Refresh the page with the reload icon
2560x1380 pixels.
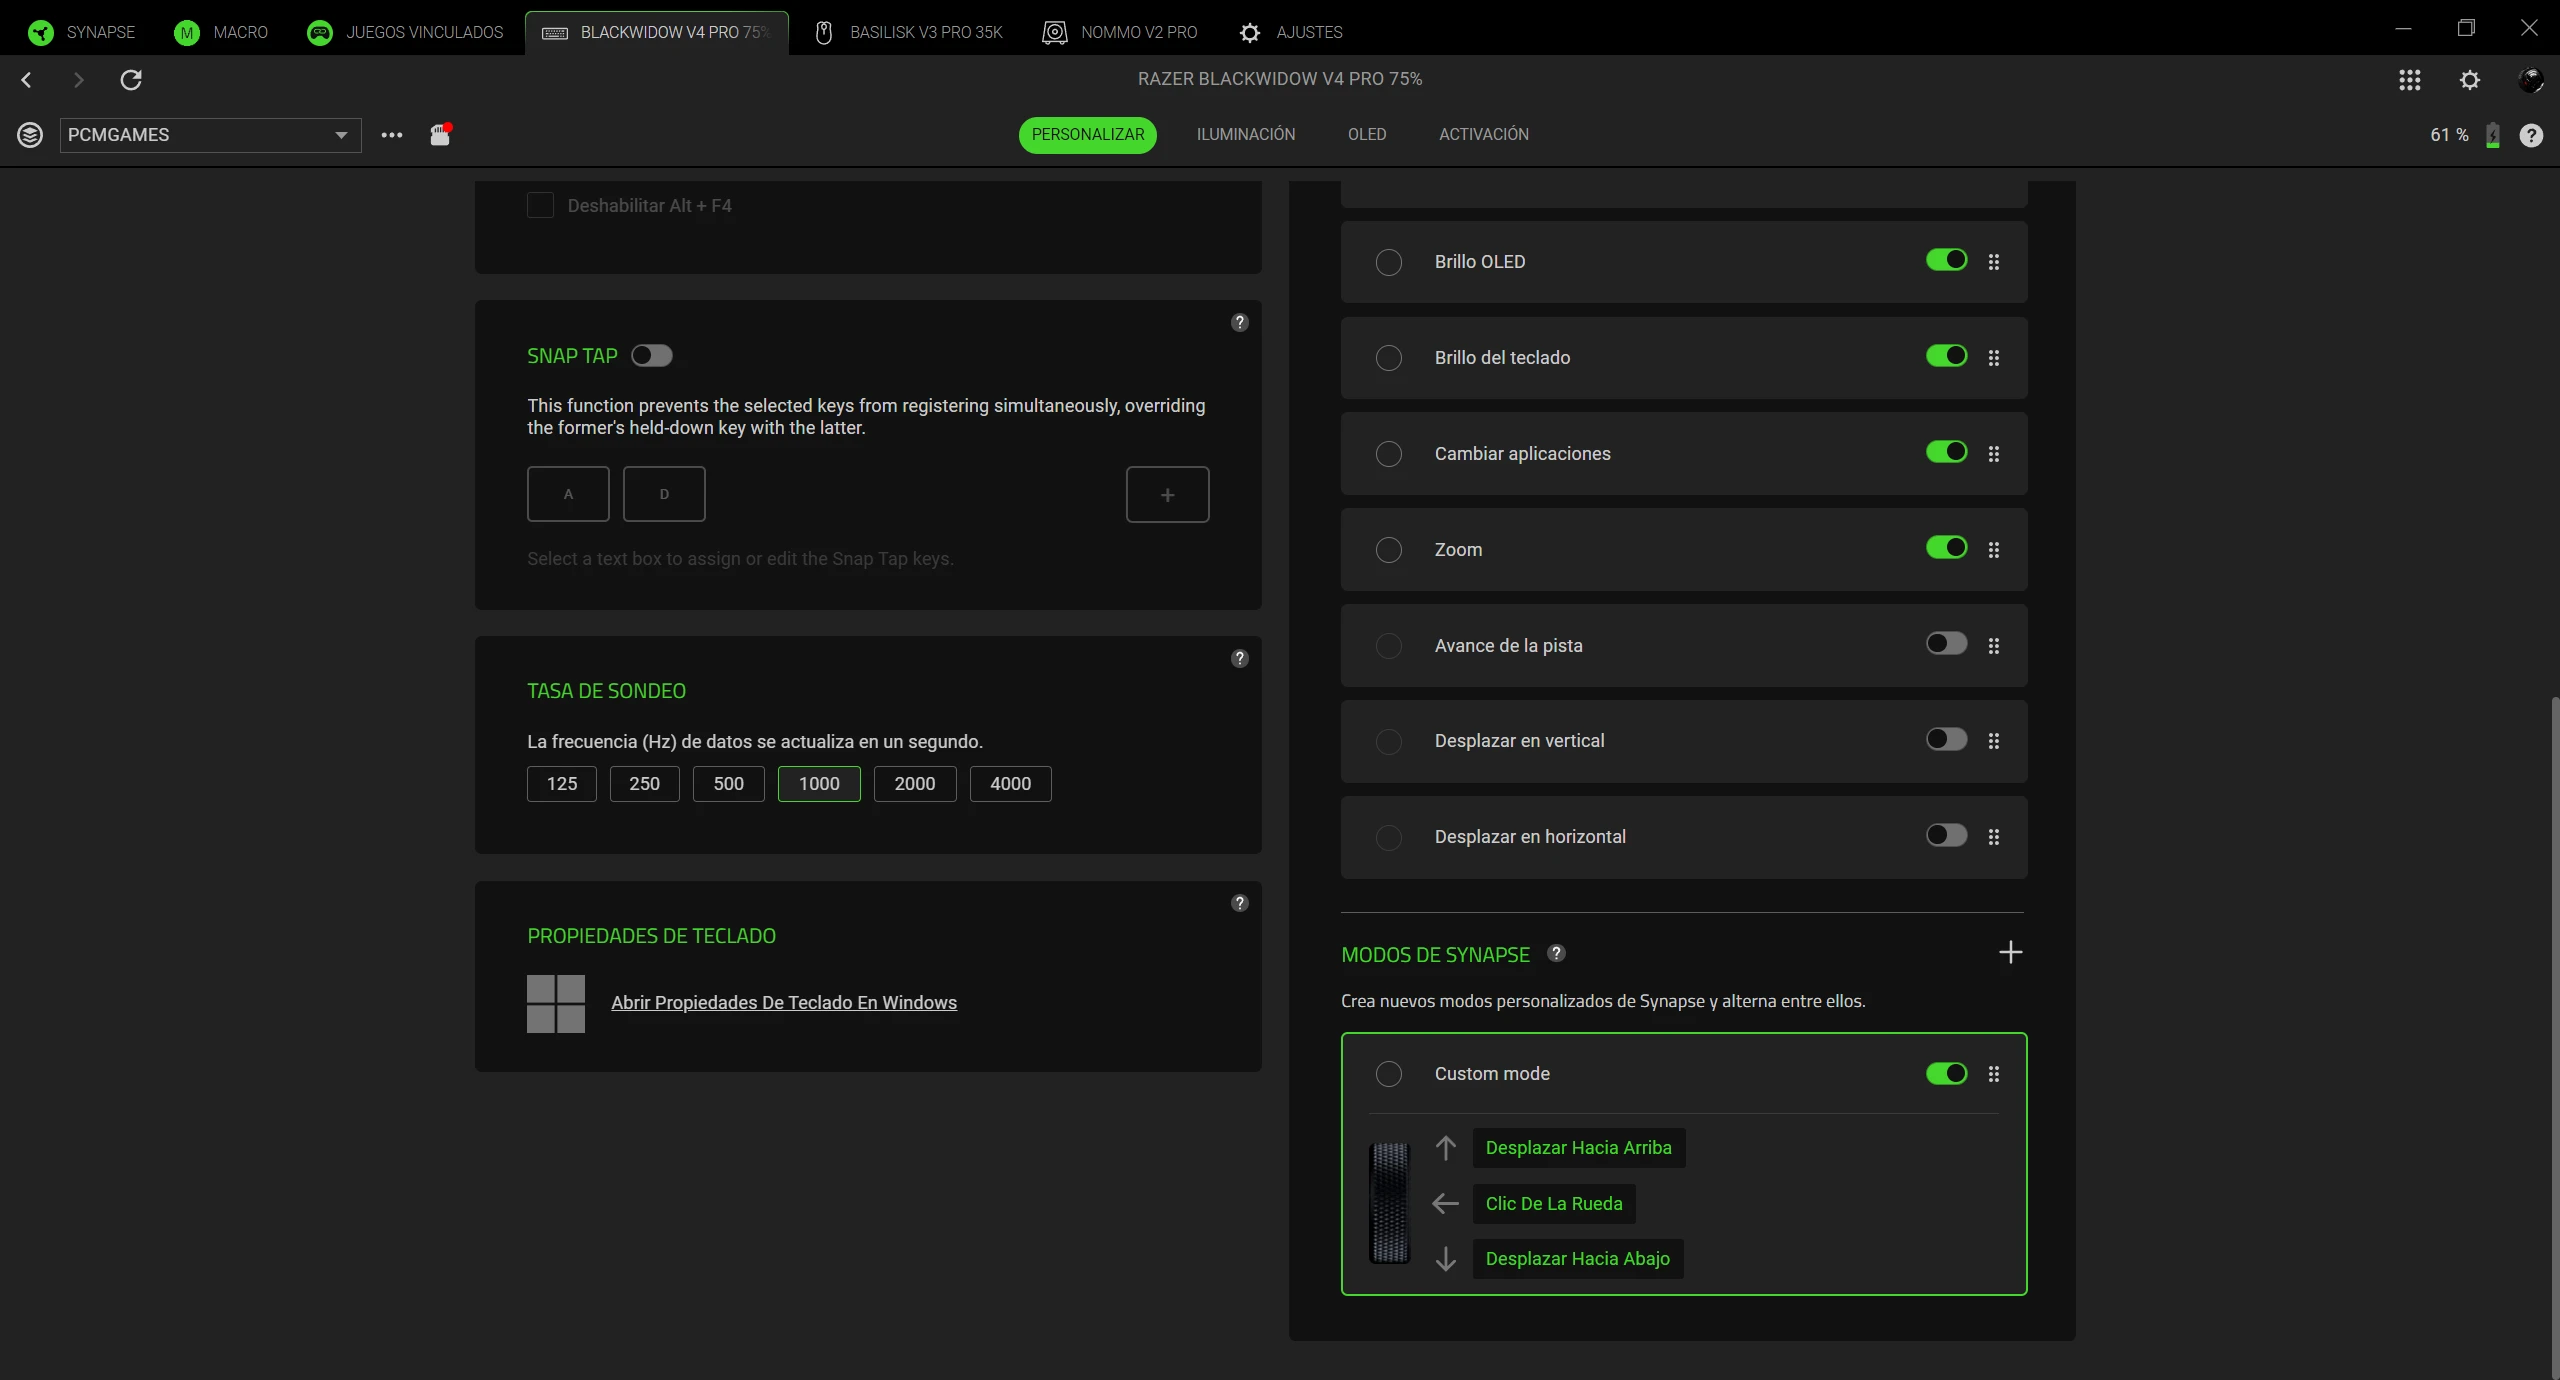(131, 80)
